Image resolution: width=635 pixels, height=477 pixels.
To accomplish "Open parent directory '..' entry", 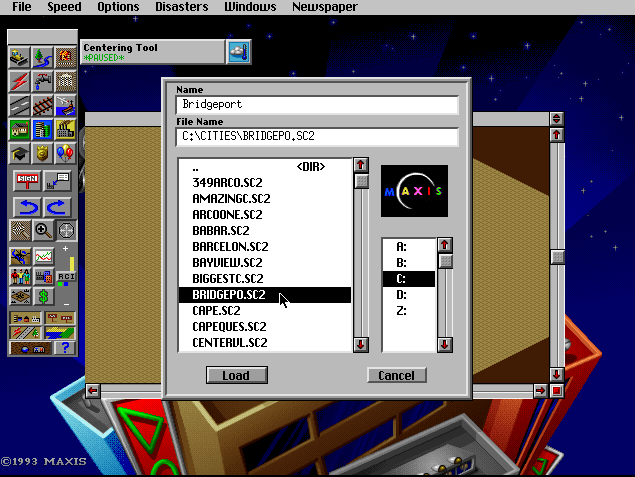I will 196,166.
